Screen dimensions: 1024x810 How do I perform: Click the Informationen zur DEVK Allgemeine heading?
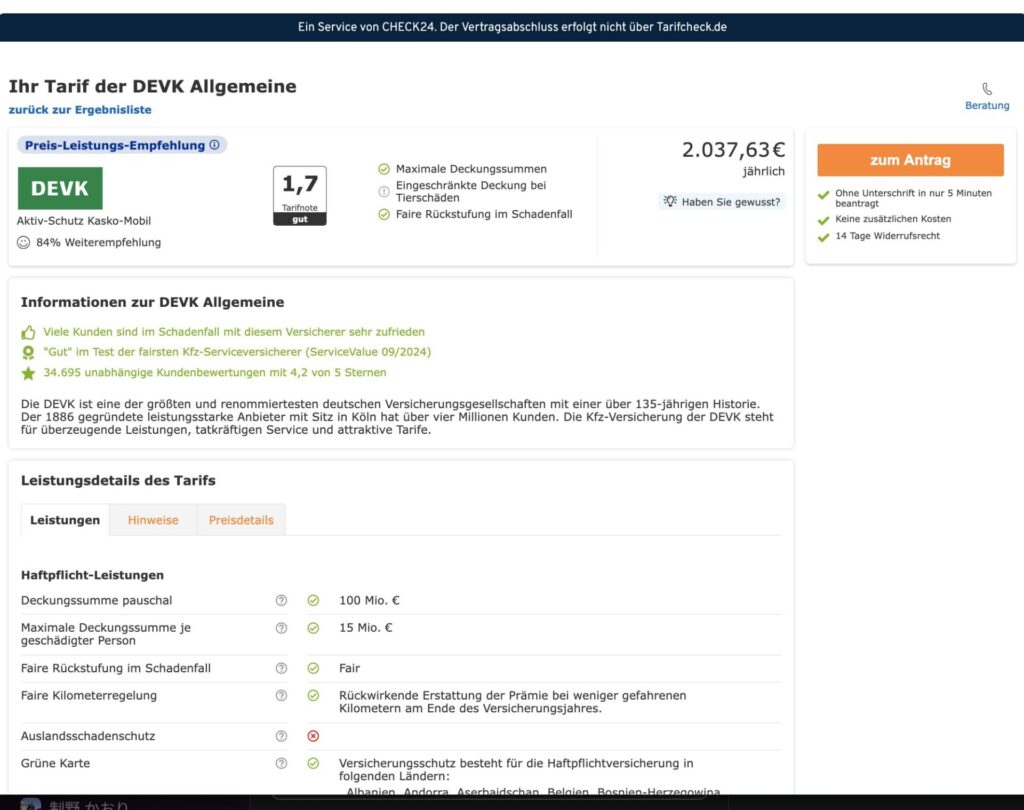[x=152, y=302]
